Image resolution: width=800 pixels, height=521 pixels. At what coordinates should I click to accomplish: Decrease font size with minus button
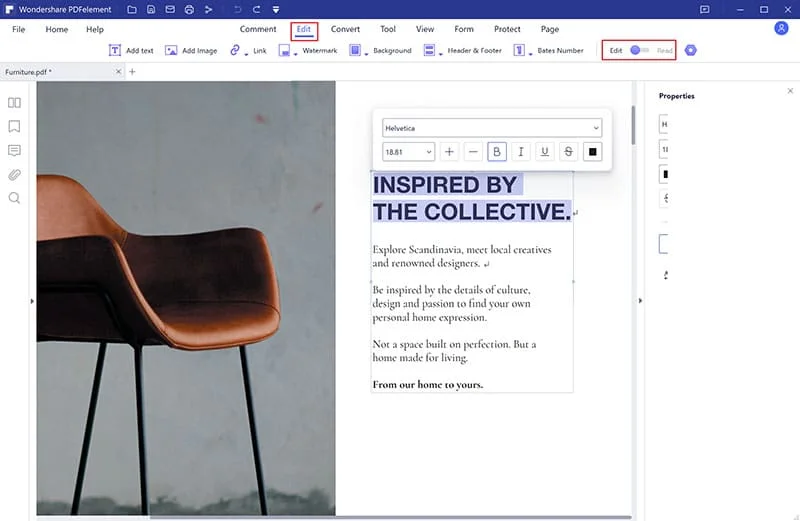point(473,152)
